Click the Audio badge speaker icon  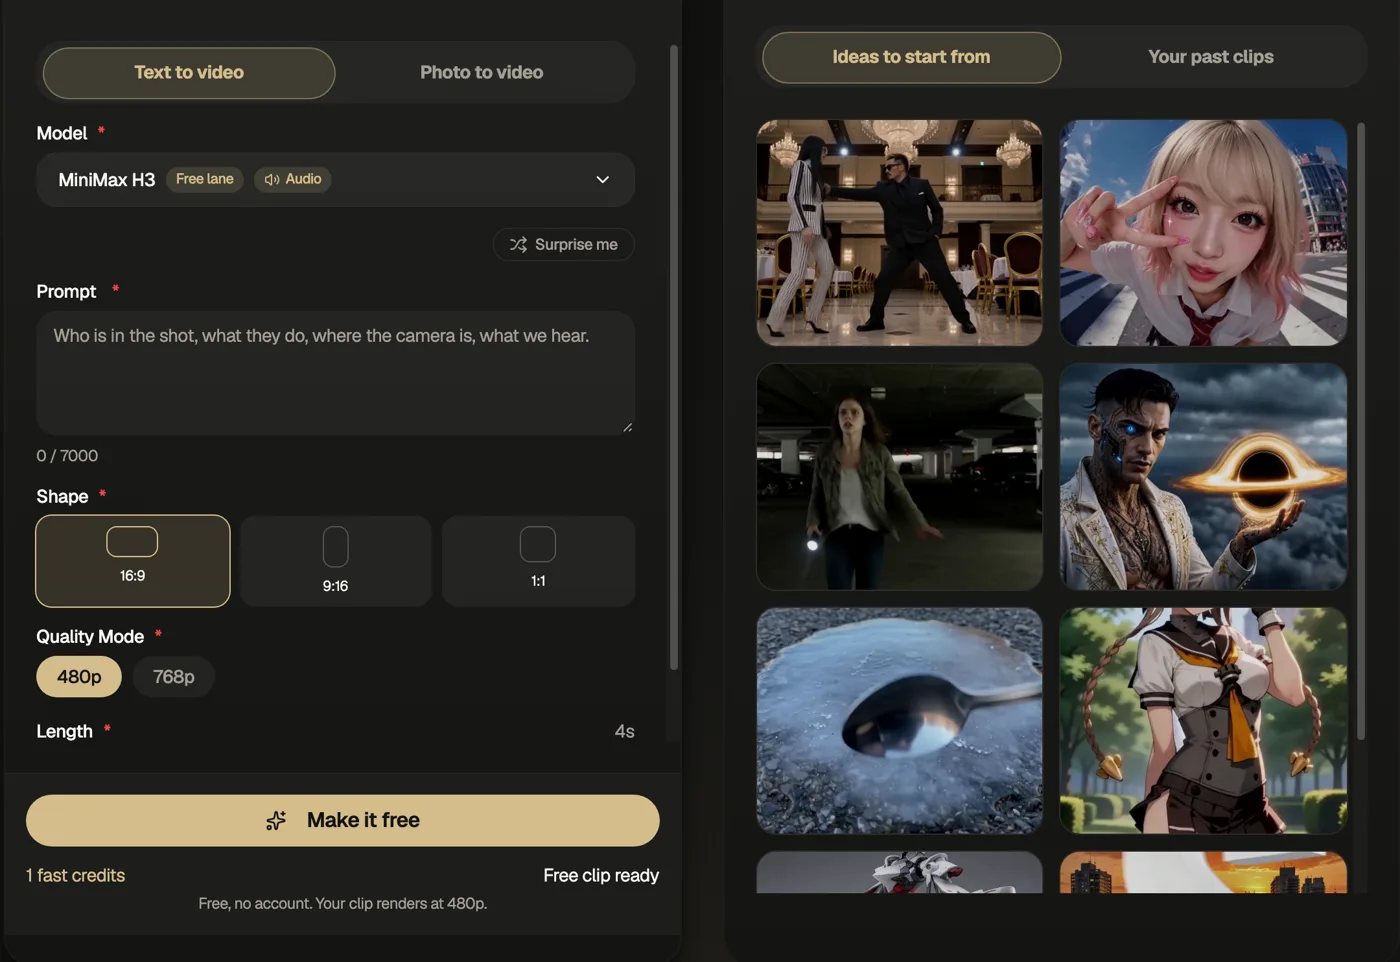tap(271, 180)
